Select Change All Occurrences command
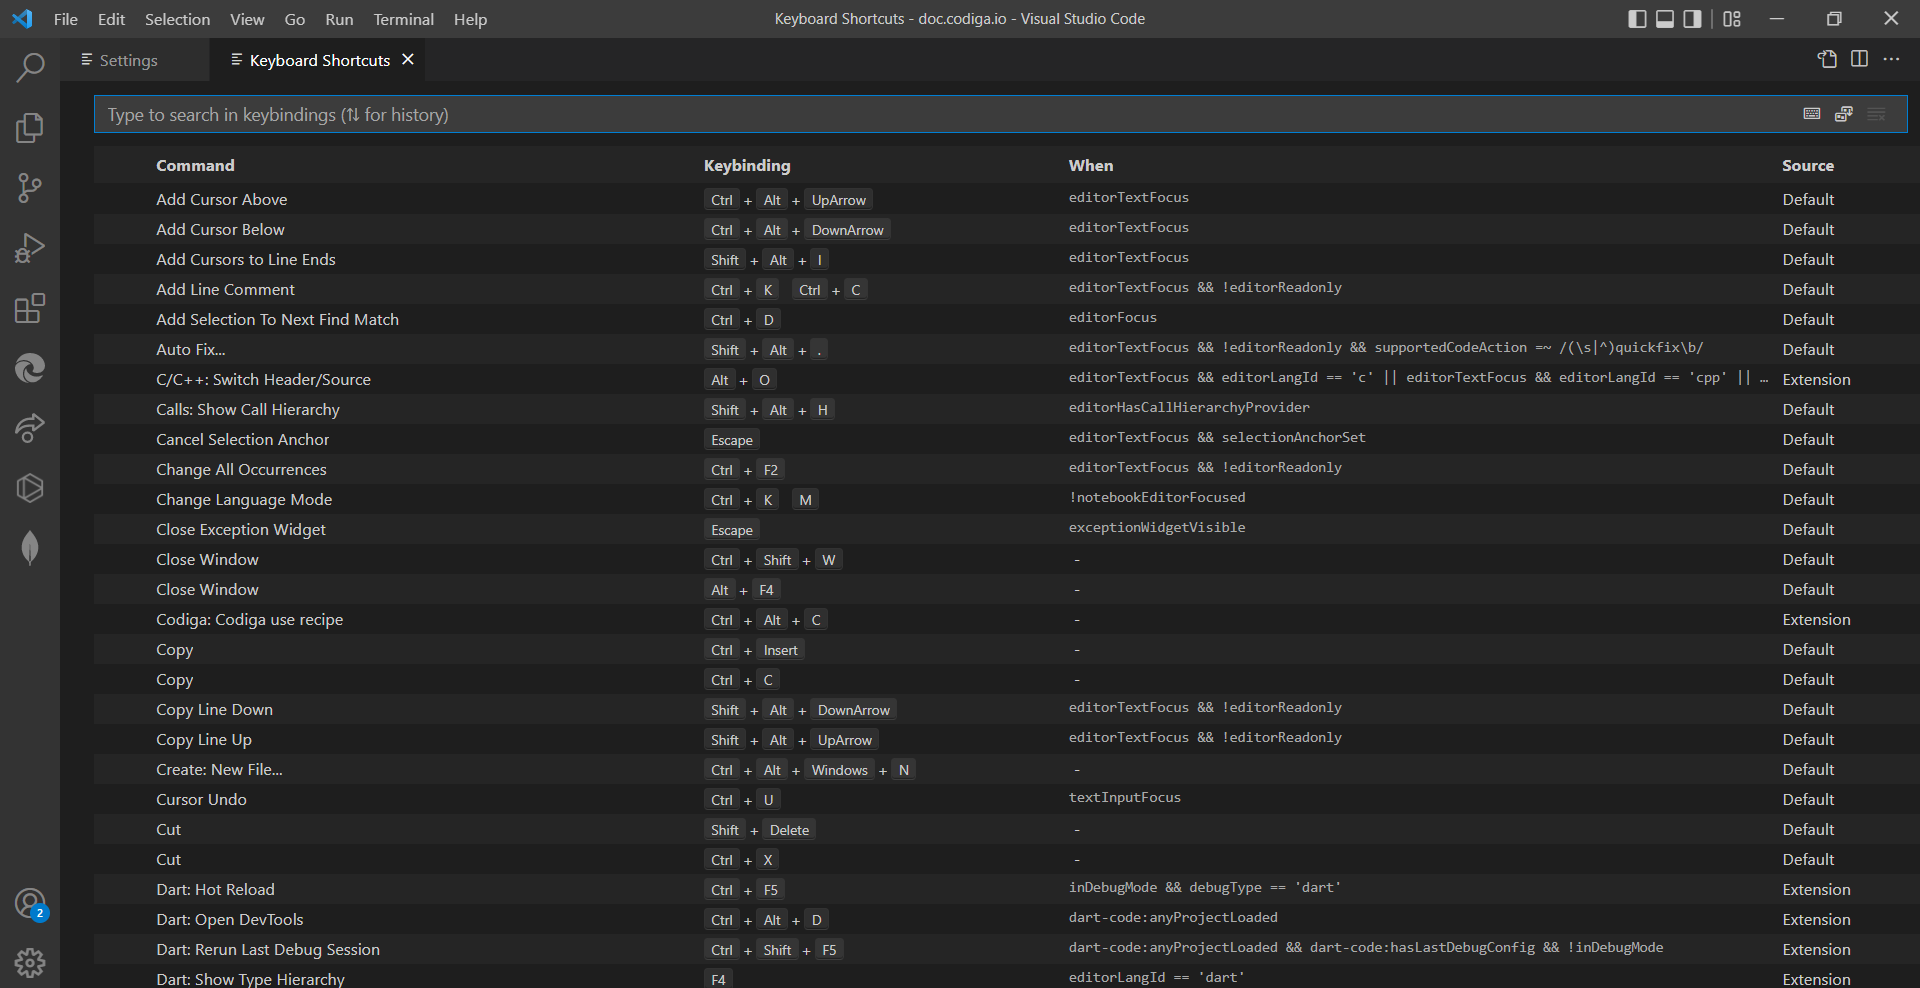This screenshot has width=1920, height=988. pos(241,469)
